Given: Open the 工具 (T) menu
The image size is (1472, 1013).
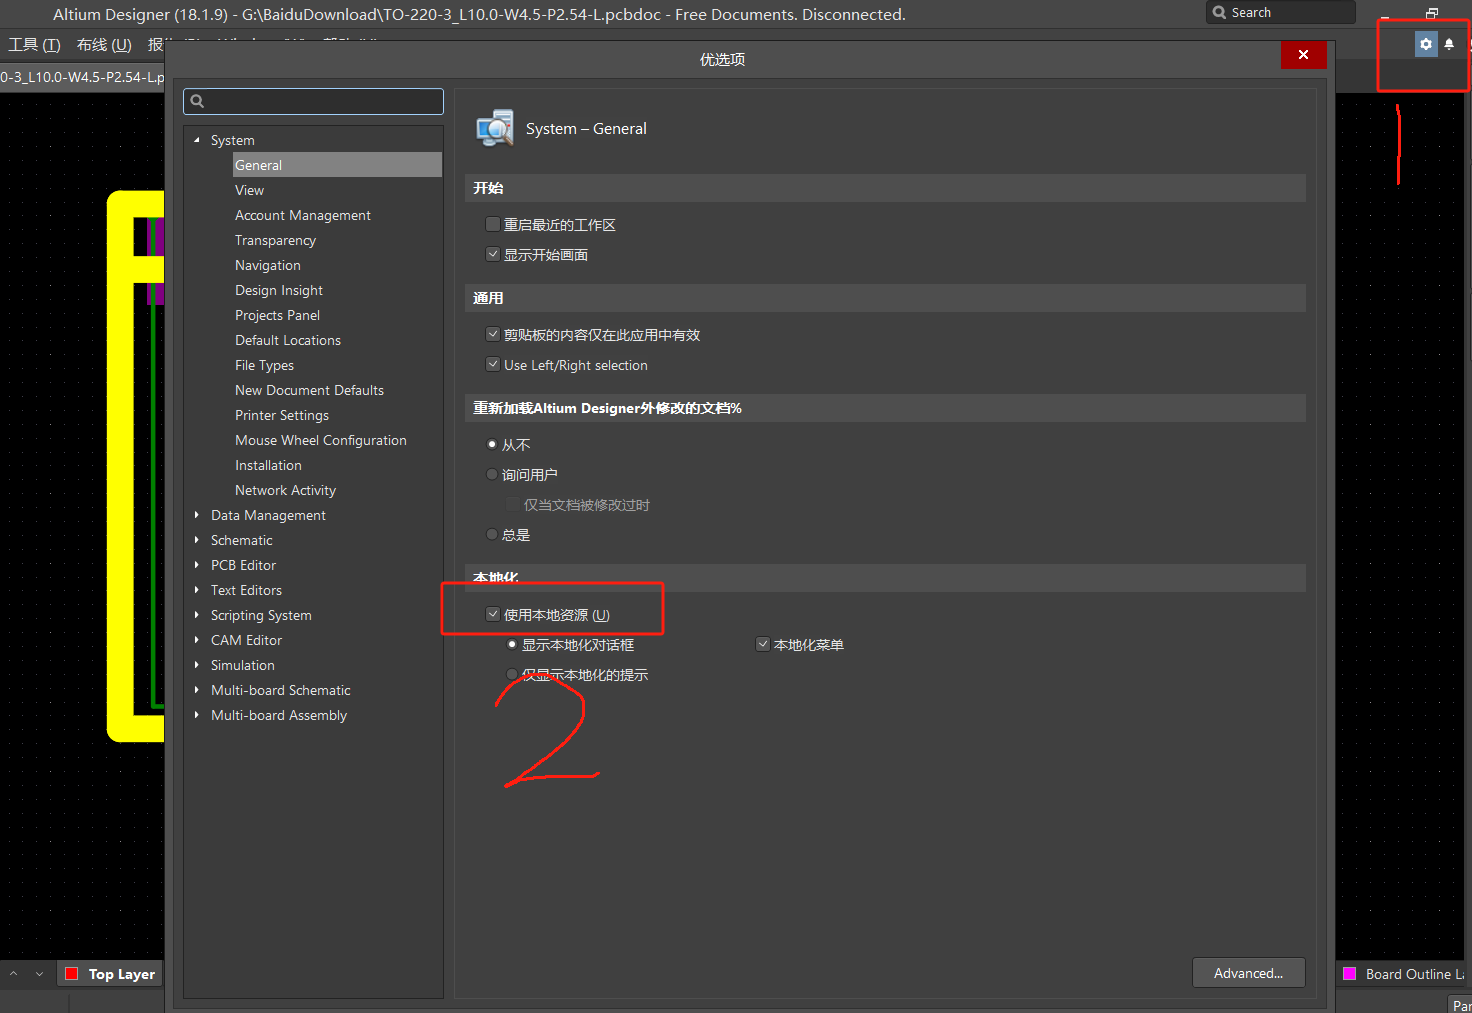Looking at the screenshot, I should (34, 45).
